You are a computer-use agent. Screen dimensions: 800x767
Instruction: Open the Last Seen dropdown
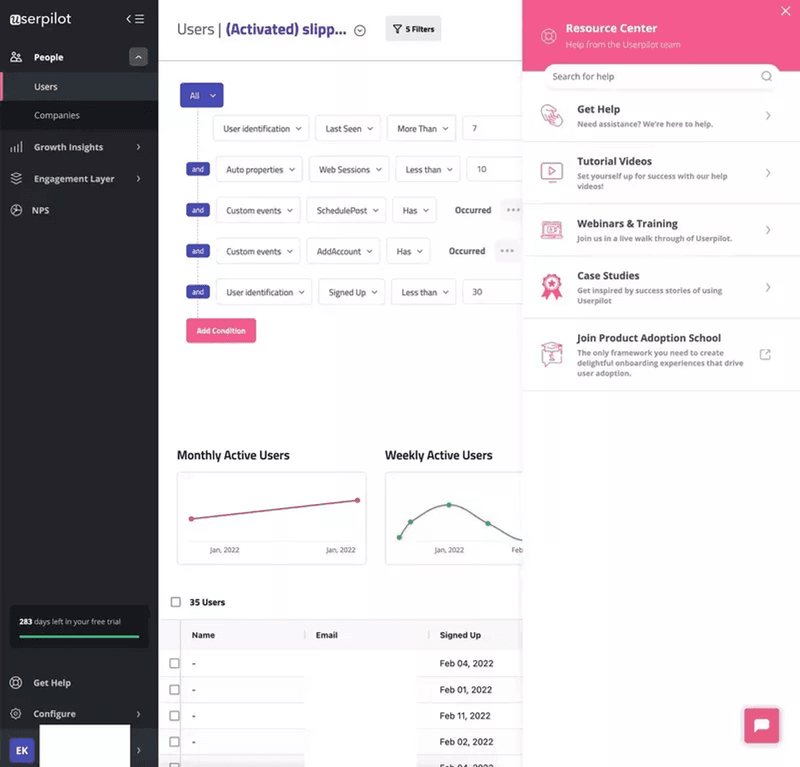click(349, 129)
